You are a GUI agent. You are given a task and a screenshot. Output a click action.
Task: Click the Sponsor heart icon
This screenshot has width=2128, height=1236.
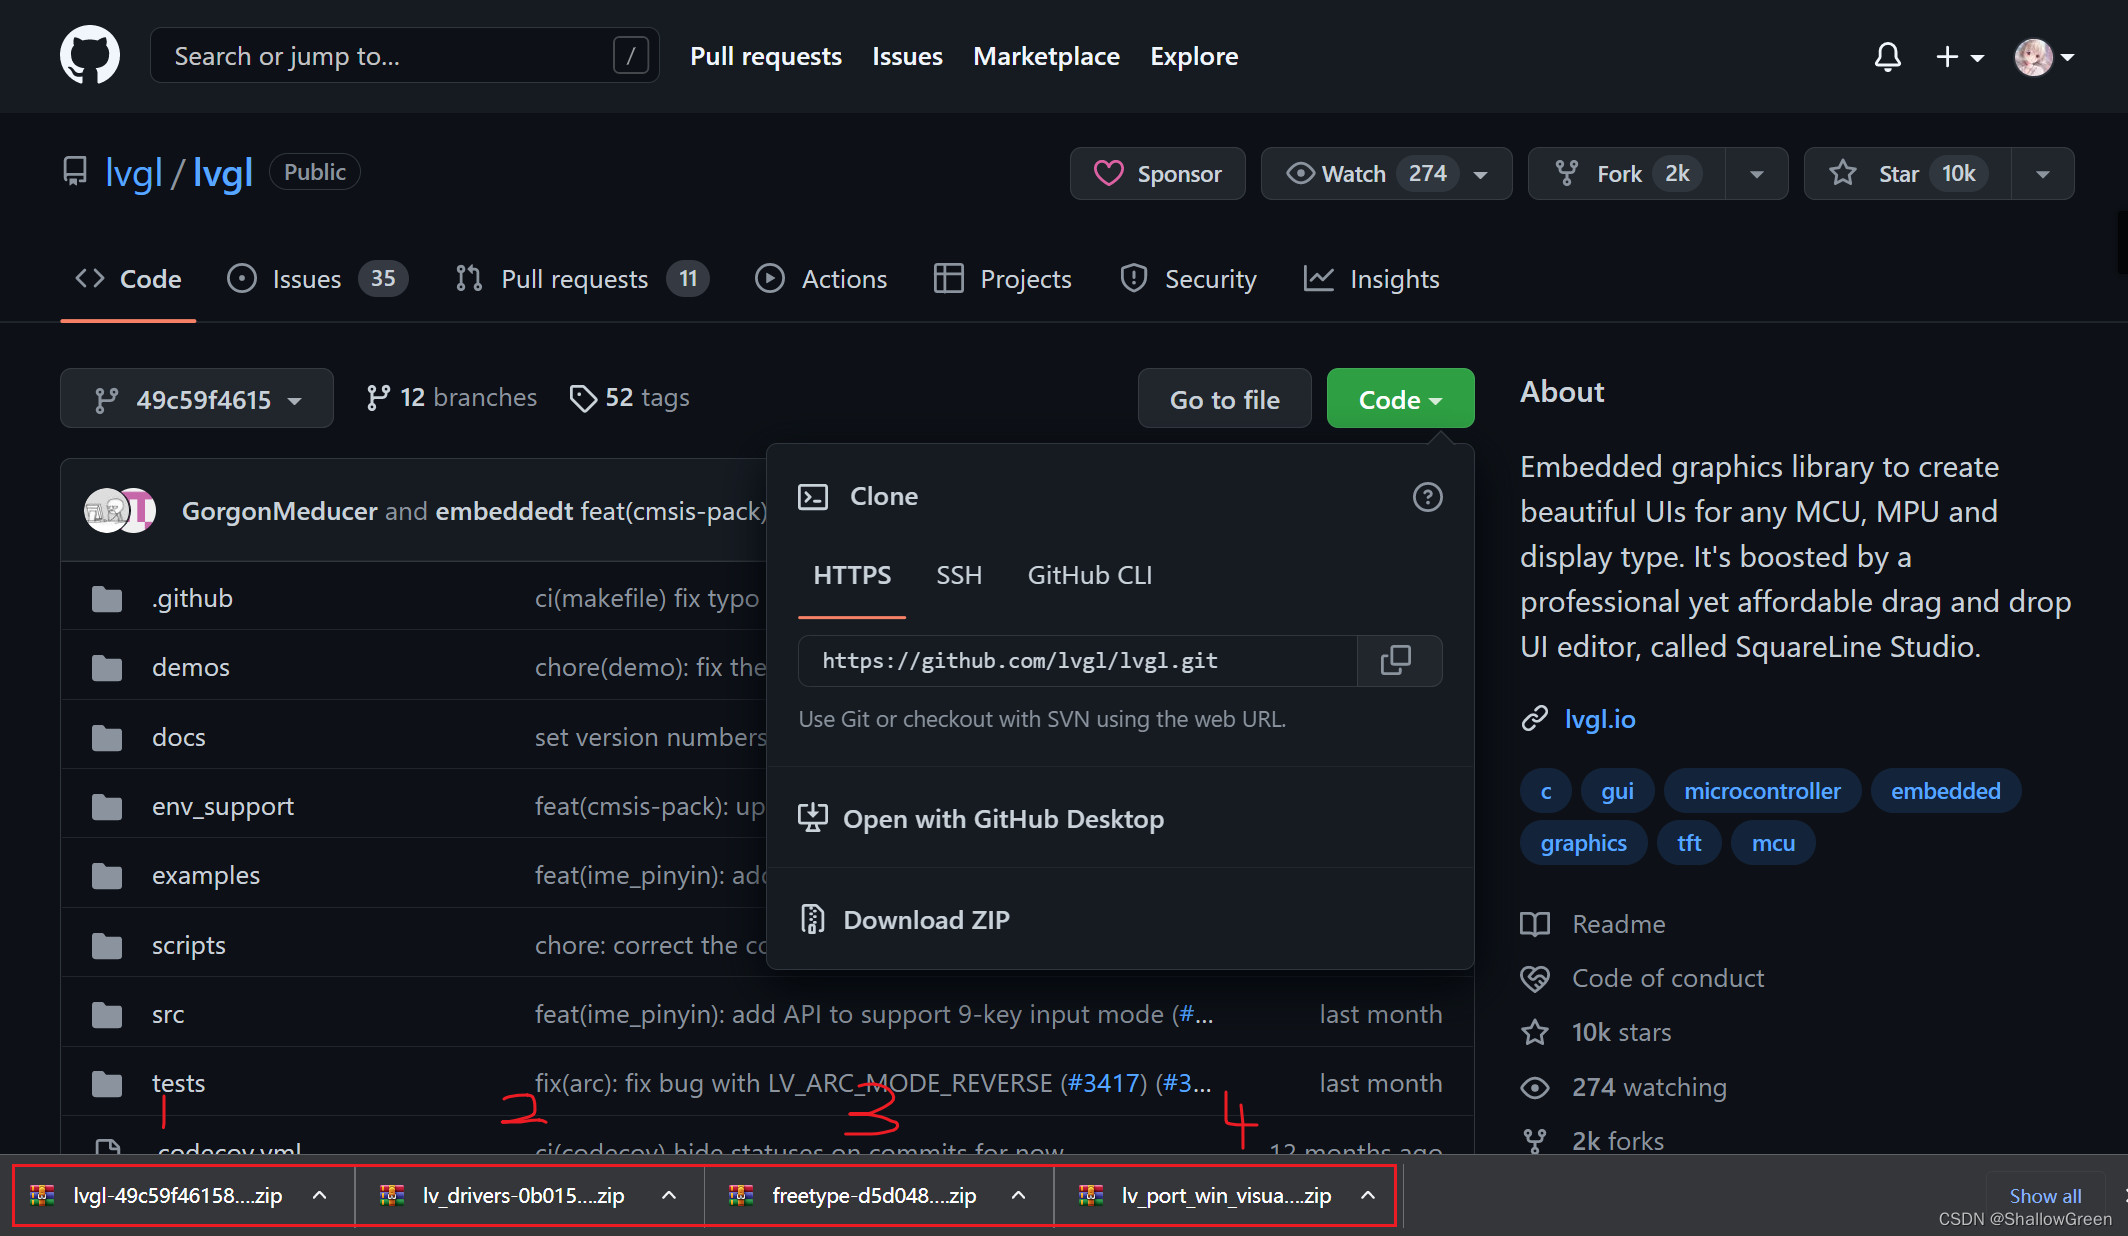1109,173
